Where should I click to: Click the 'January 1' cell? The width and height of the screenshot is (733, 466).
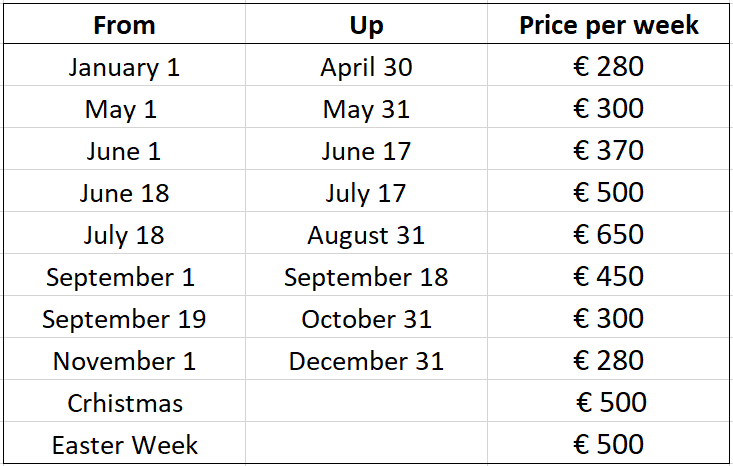pyautogui.click(x=124, y=65)
